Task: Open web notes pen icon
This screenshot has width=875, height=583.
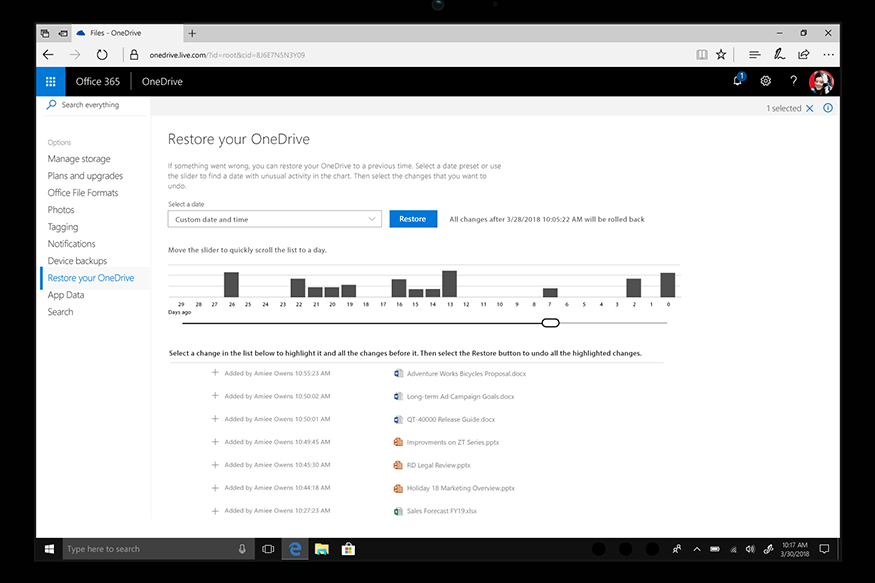Action: pos(779,54)
